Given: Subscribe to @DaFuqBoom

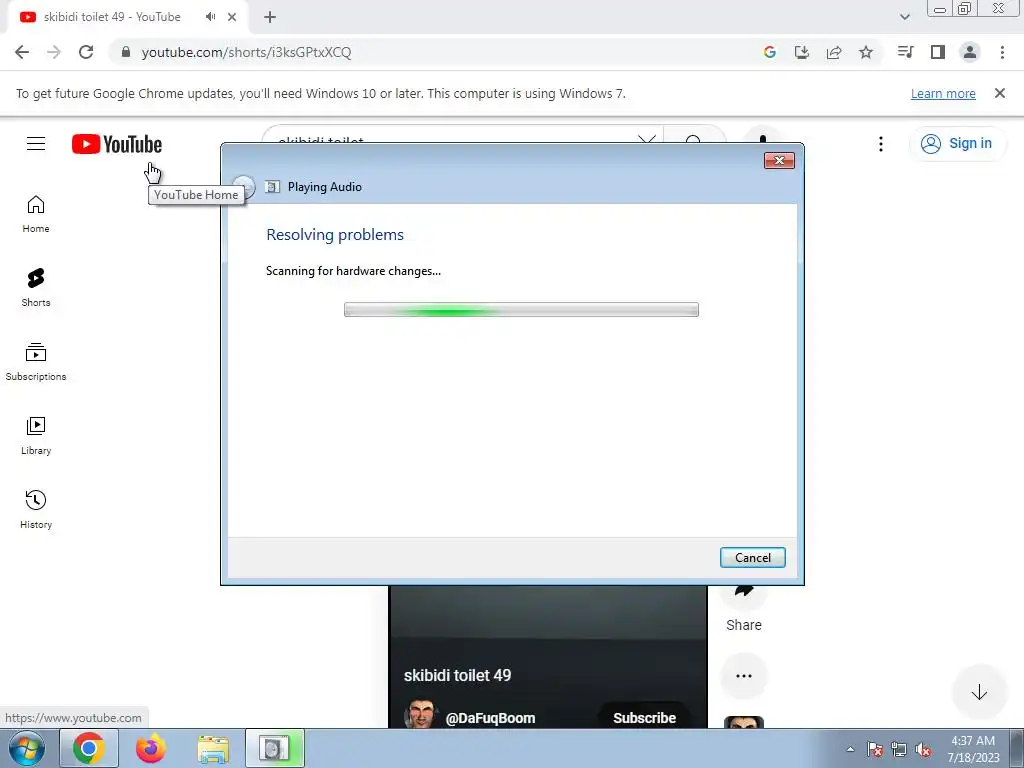Looking at the screenshot, I should [x=644, y=718].
